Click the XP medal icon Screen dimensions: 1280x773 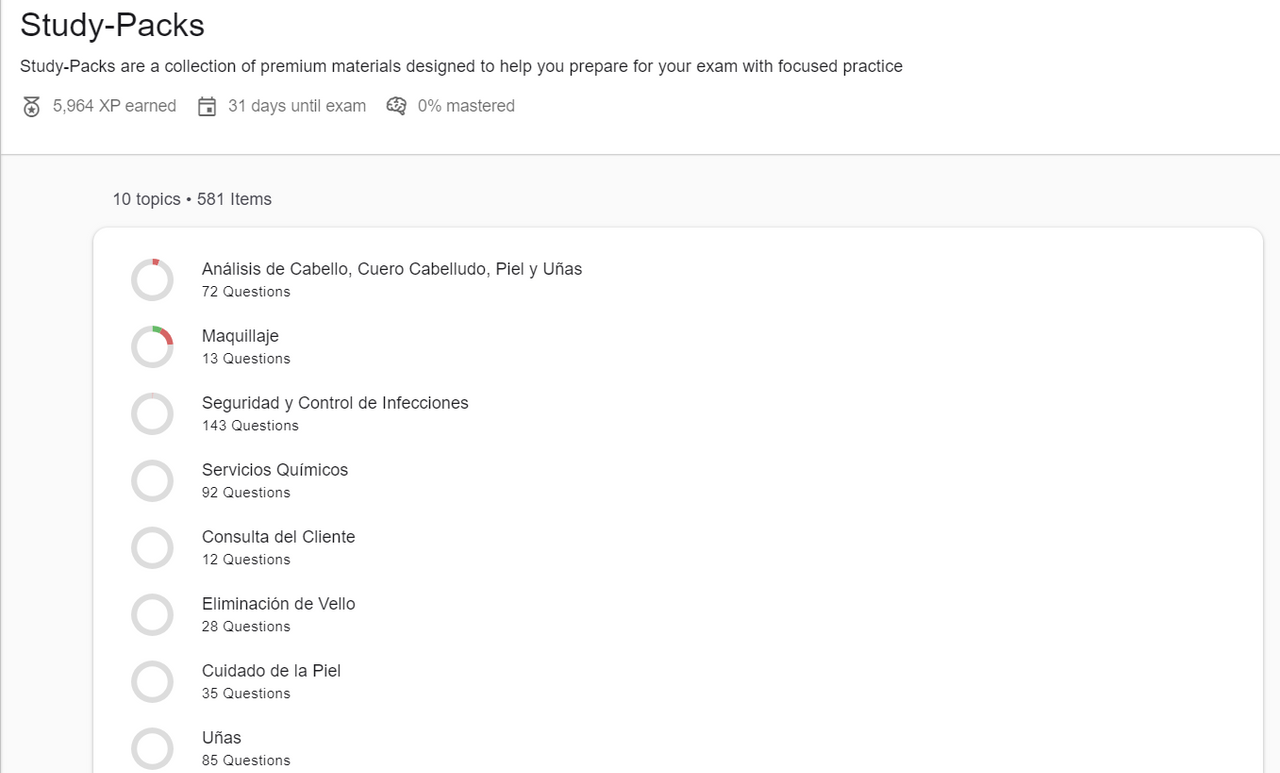point(32,107)
